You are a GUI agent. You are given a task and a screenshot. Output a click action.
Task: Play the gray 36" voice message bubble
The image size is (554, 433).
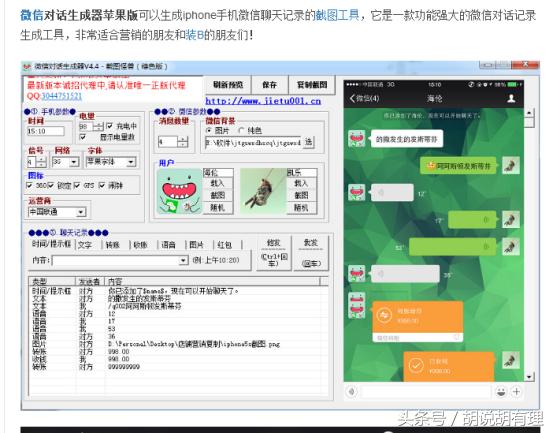[x=405, y=274]
